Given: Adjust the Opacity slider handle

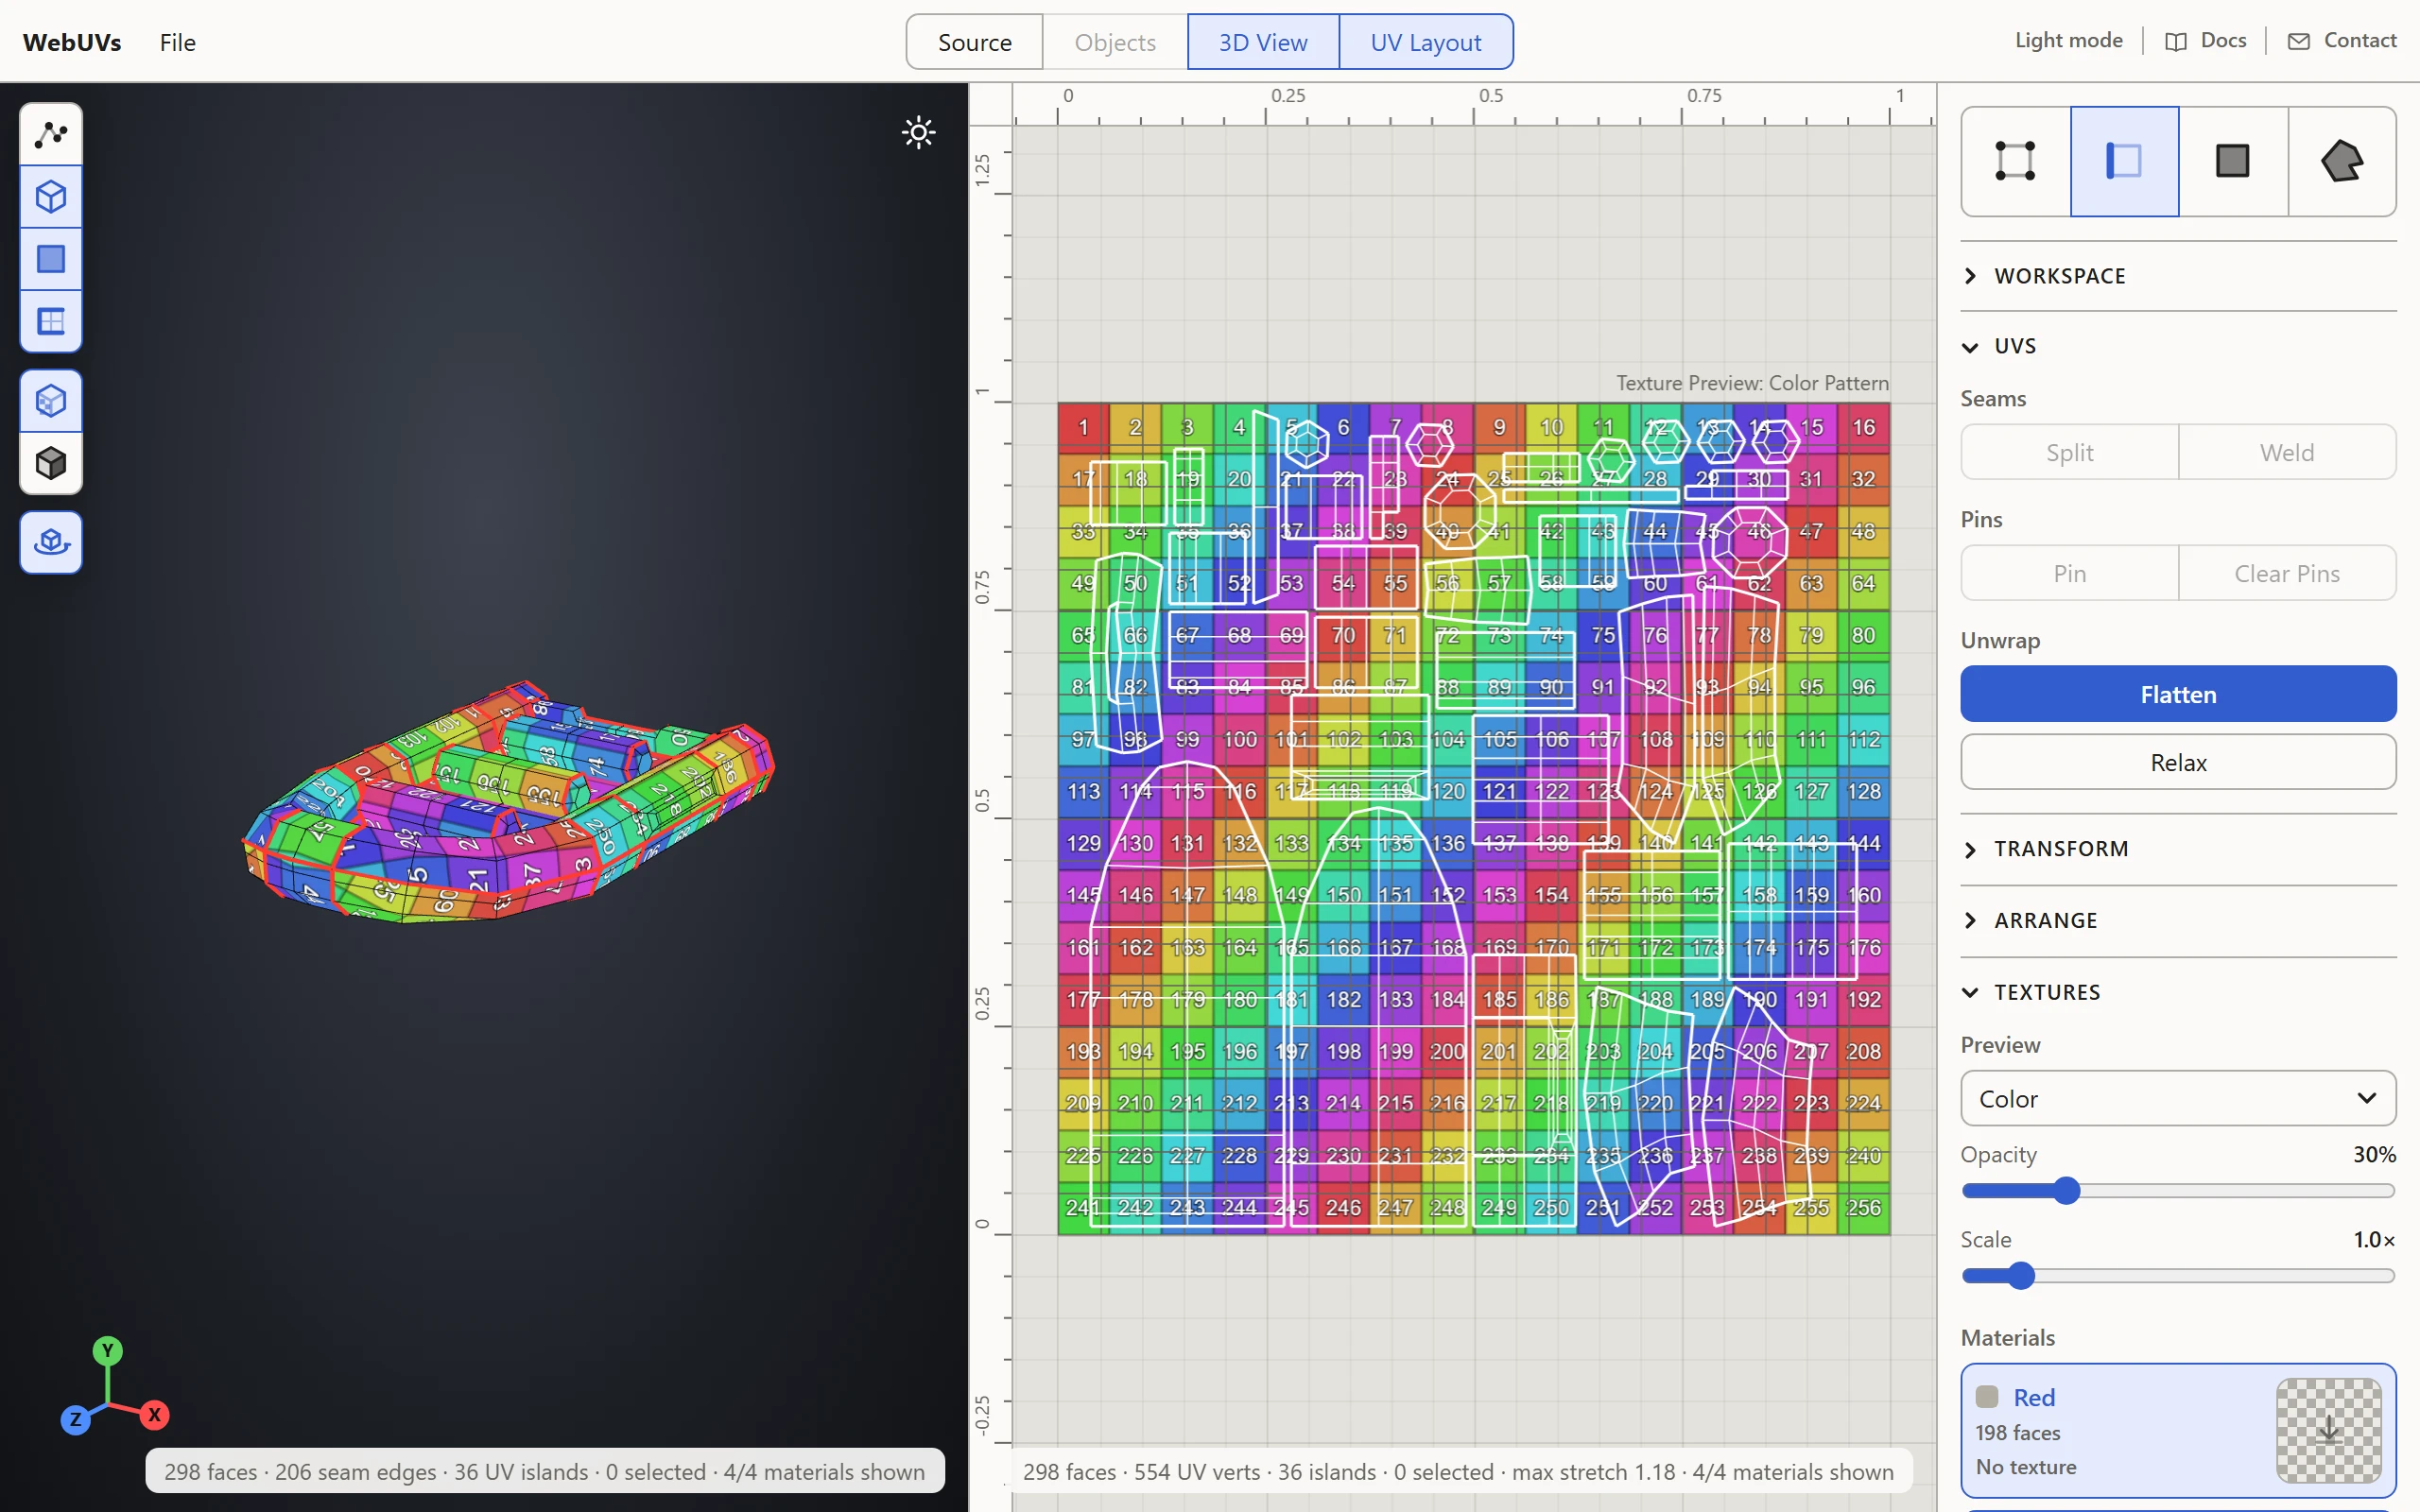Looking at the screenshot, I should coord(2066,1191).
